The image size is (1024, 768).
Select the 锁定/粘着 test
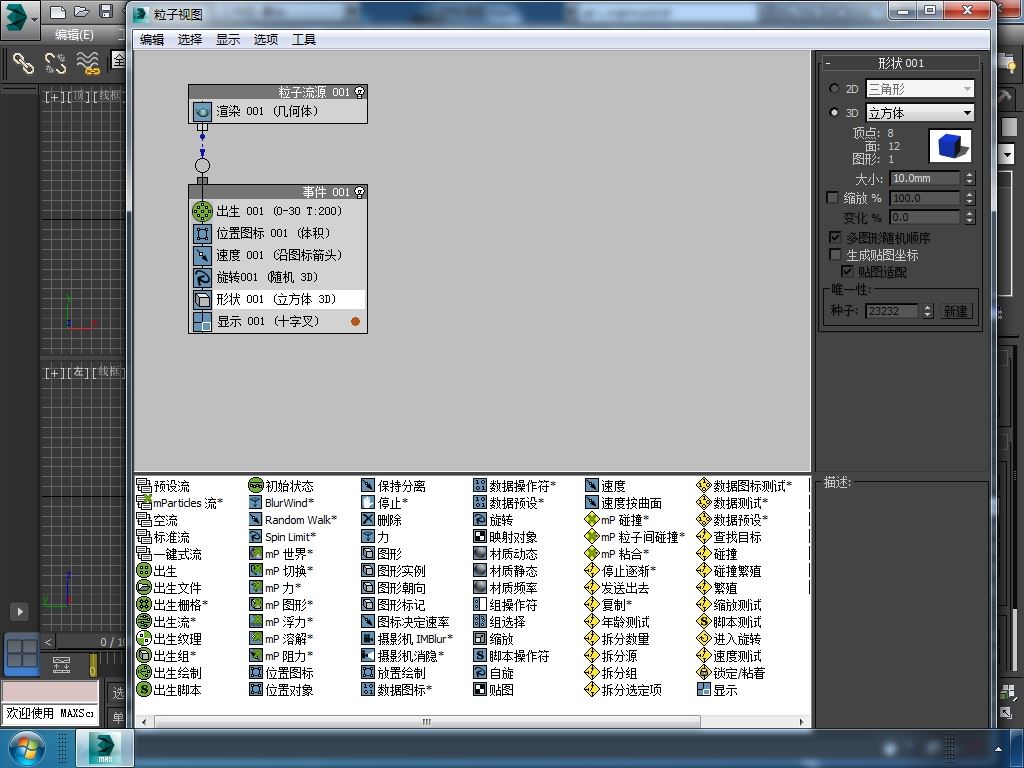pos(731,673)
